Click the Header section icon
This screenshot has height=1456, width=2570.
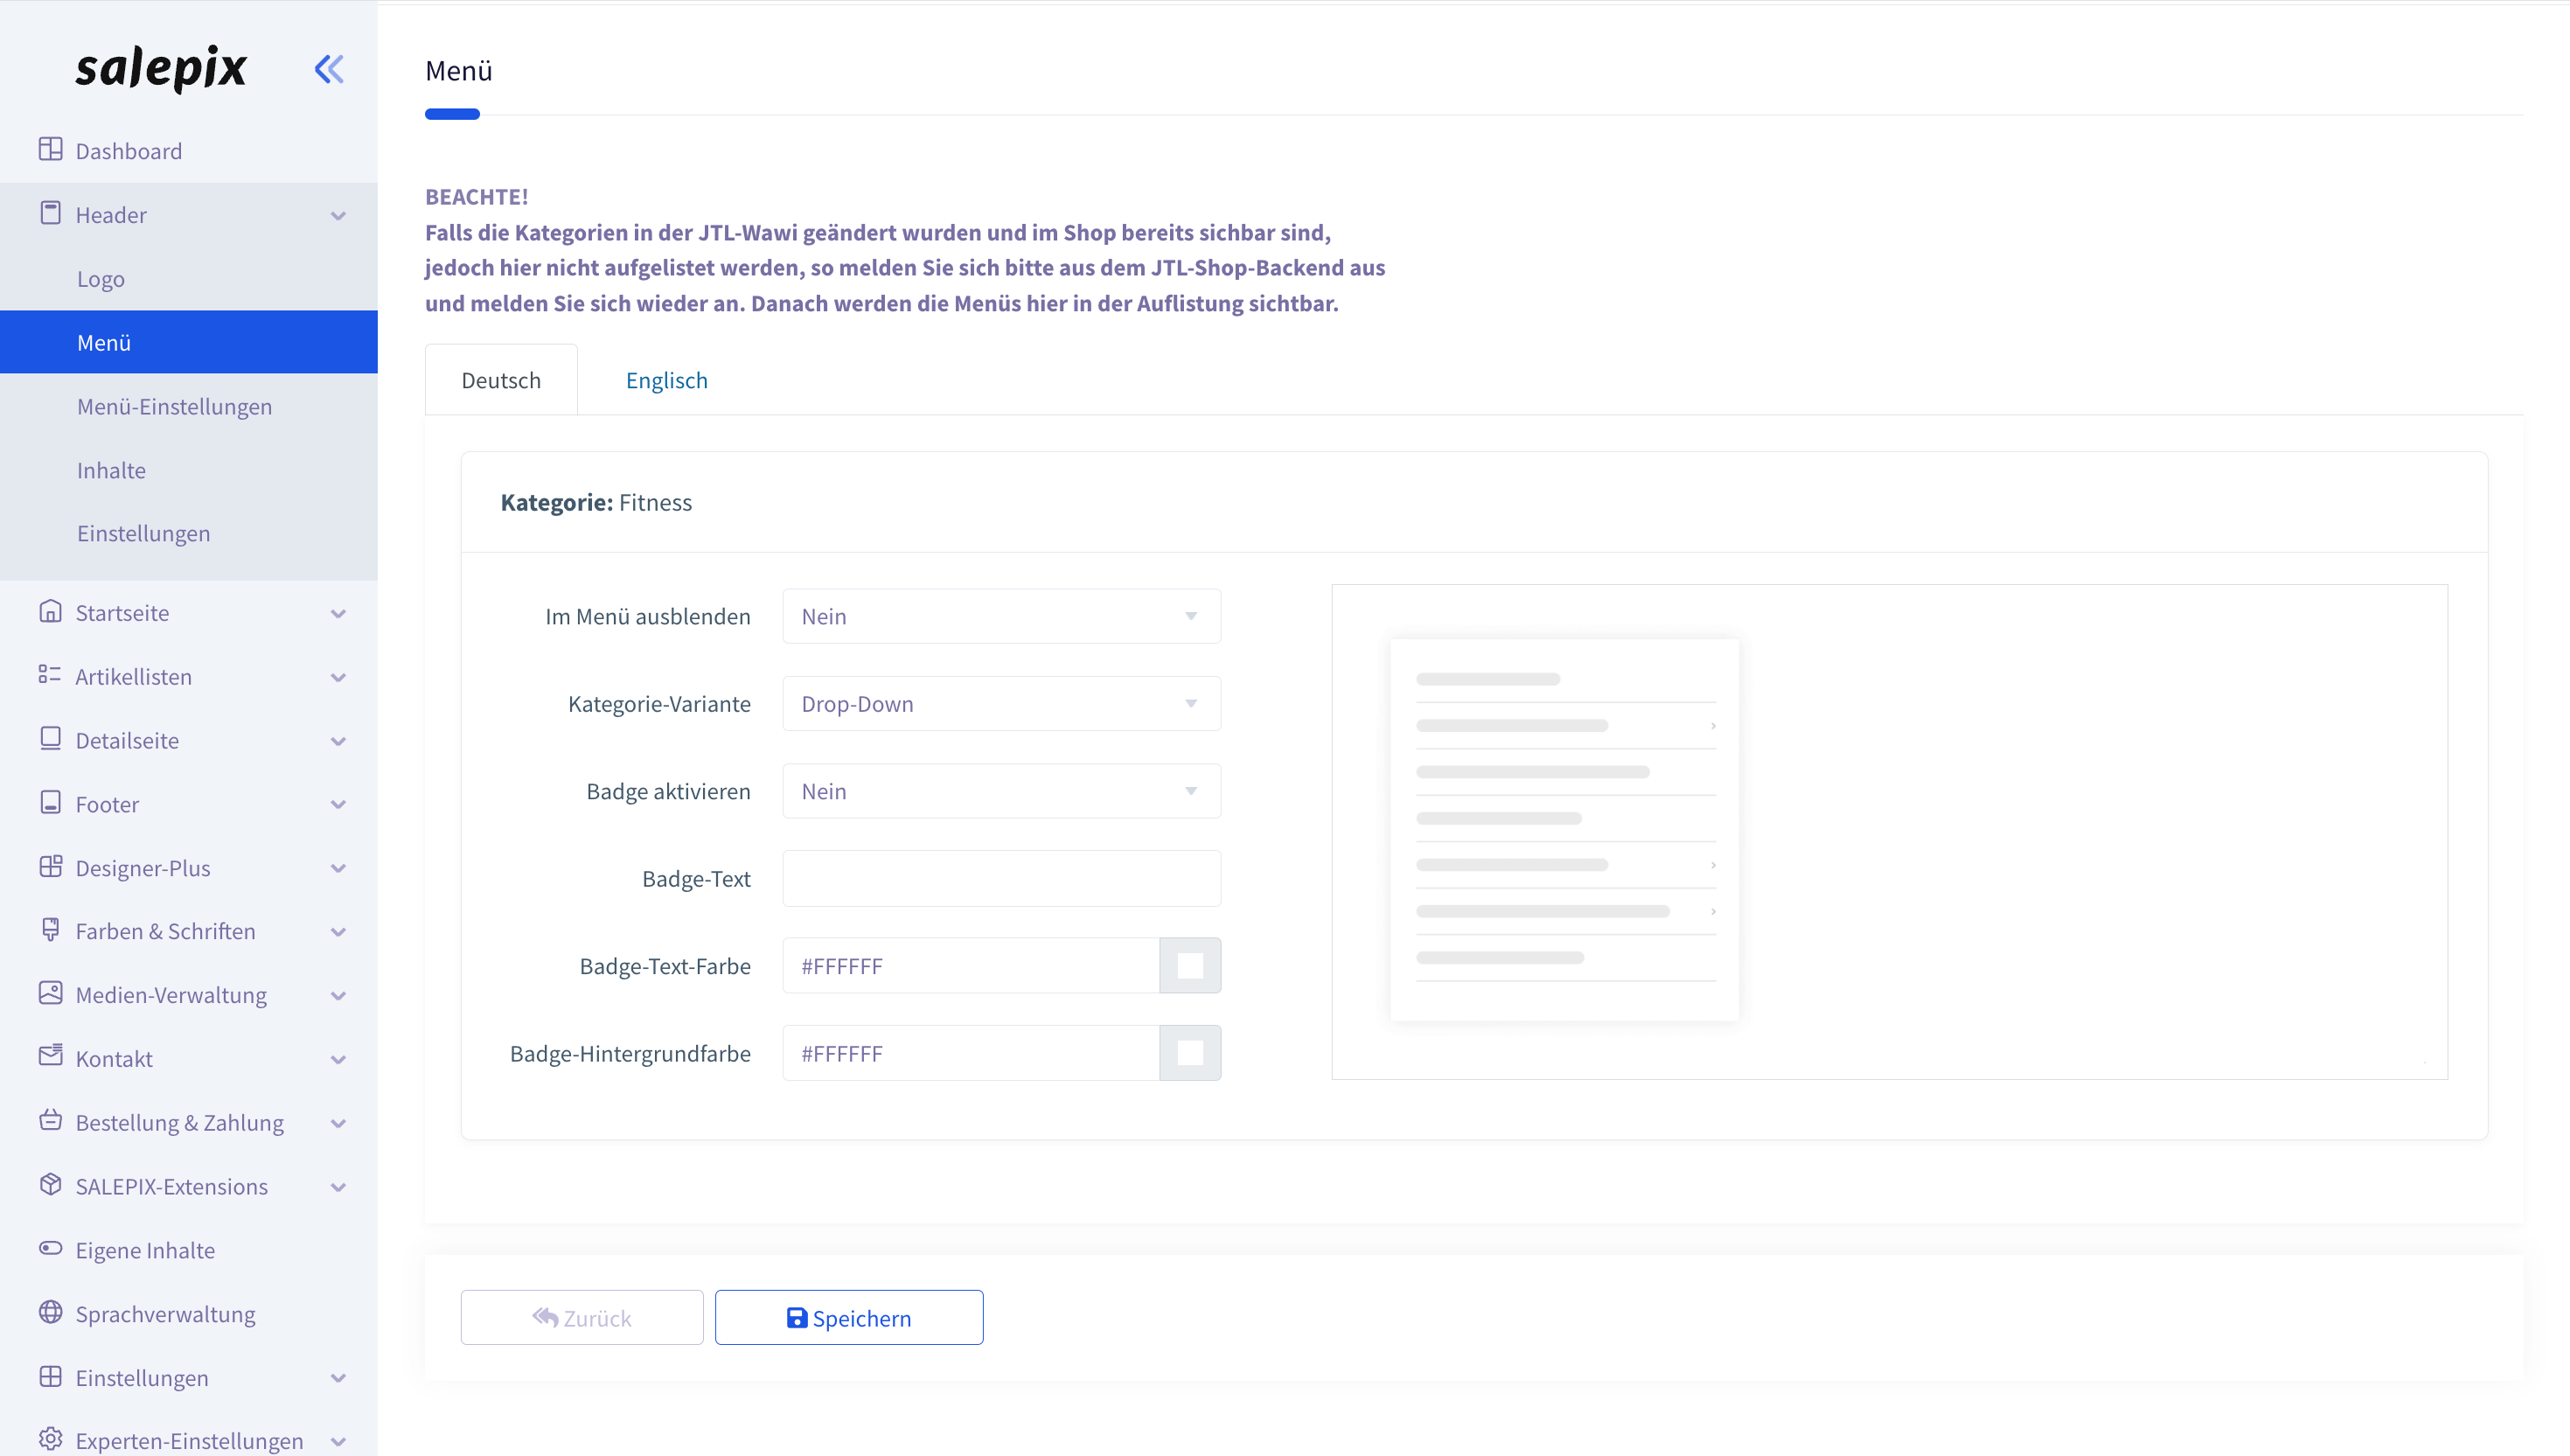pyautogui.click(x=50, y=214)
